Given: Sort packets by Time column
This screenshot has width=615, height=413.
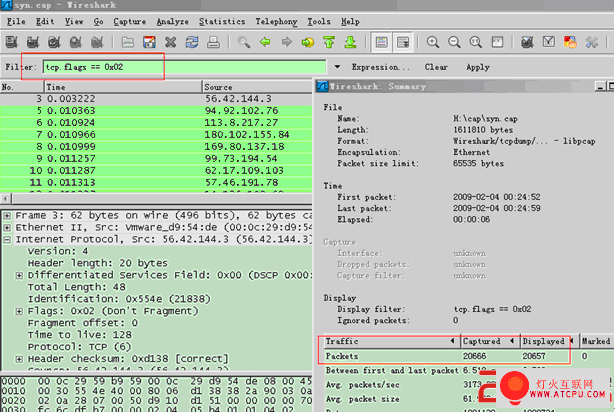Looking at the screenshot, I should point(123,87).
